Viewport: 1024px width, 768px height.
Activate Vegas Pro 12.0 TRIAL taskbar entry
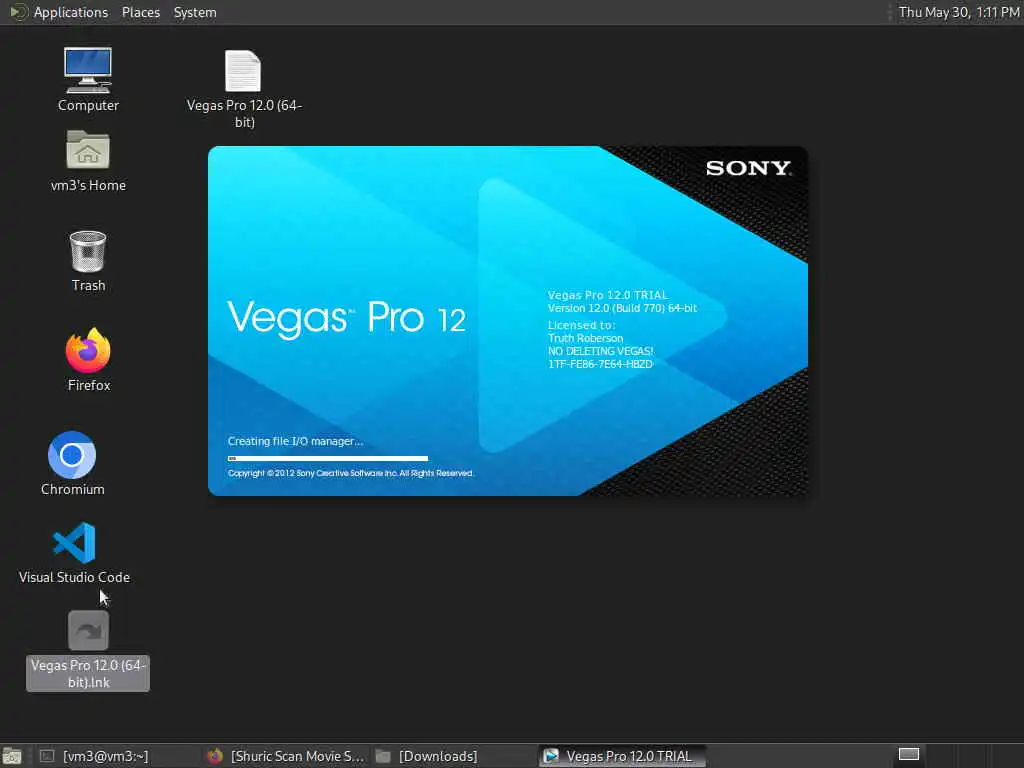(x=622, y=756)
